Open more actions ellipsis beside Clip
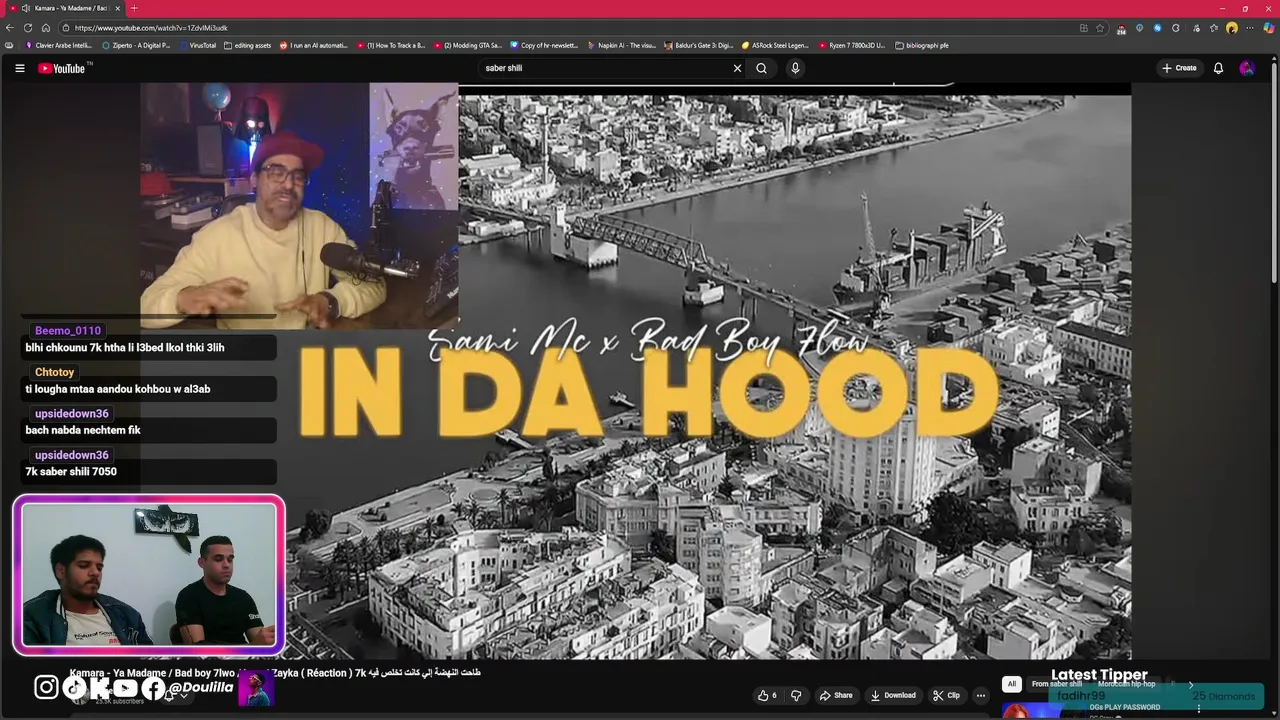 click(981, 695)
